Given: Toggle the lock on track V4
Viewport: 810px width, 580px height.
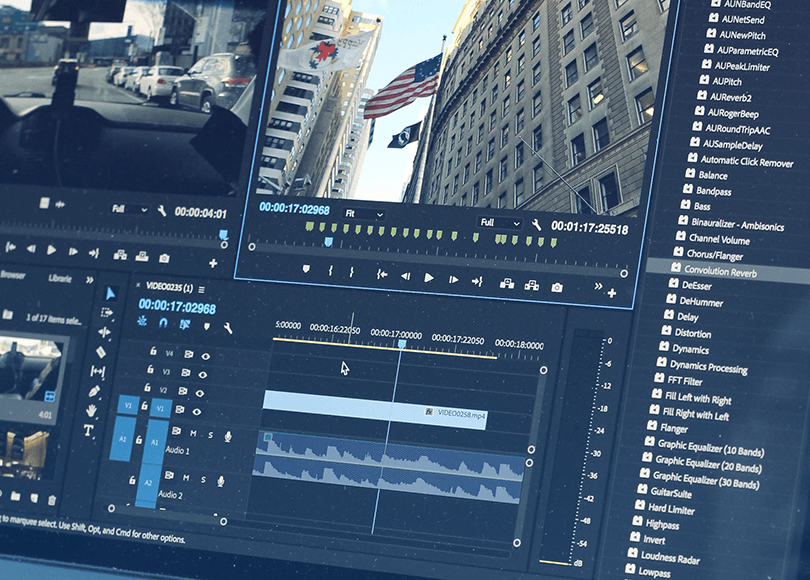Looking at the screenshot, I should click(x=153, y=351).
